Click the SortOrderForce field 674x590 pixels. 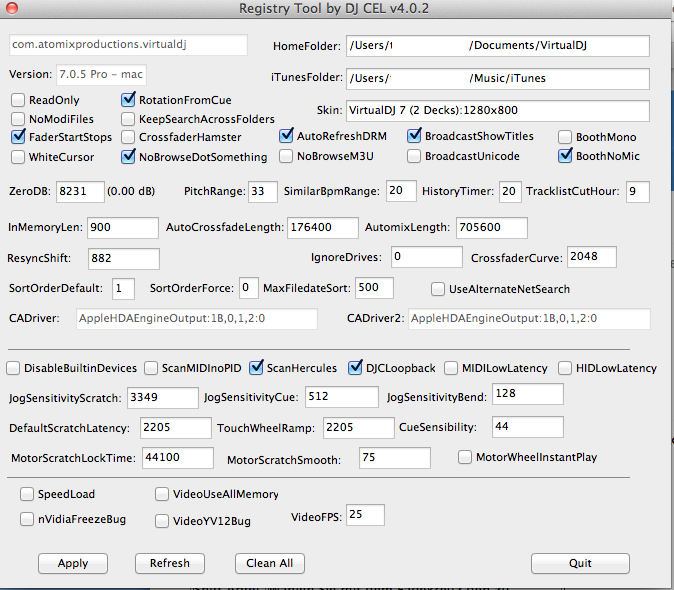click(249, 288)
